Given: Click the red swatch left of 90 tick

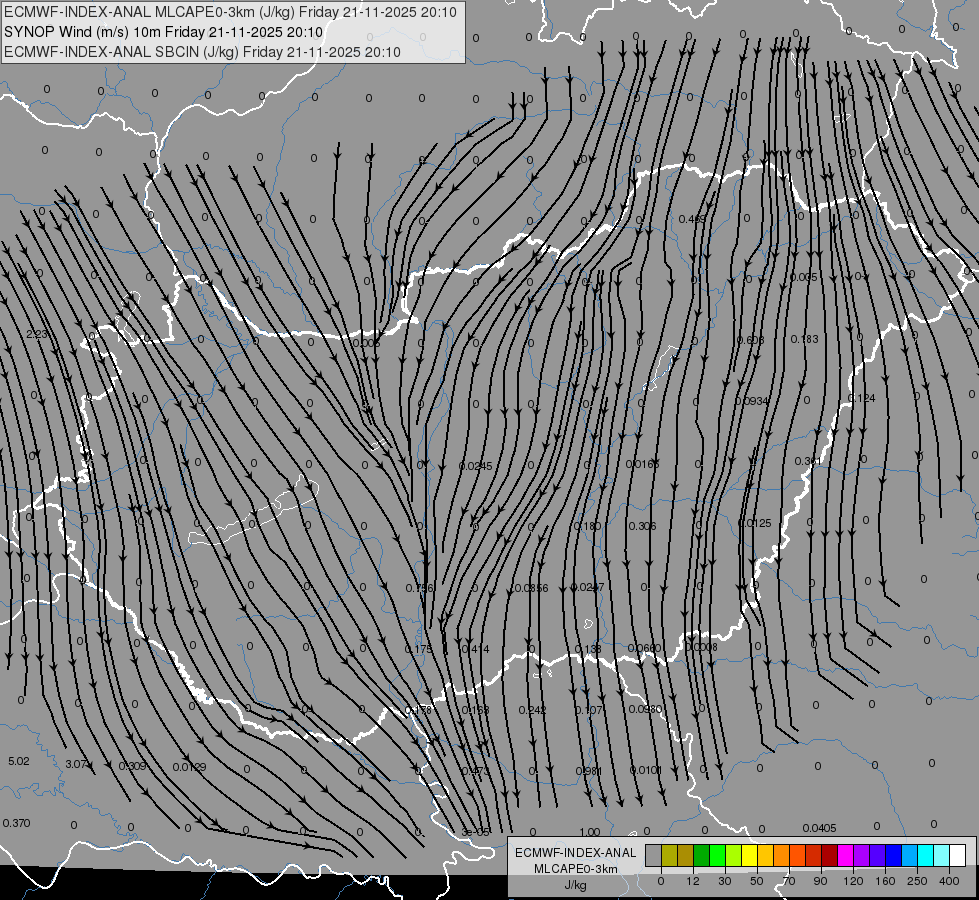Looking at the screenshot, I should [x=814, y=856].
